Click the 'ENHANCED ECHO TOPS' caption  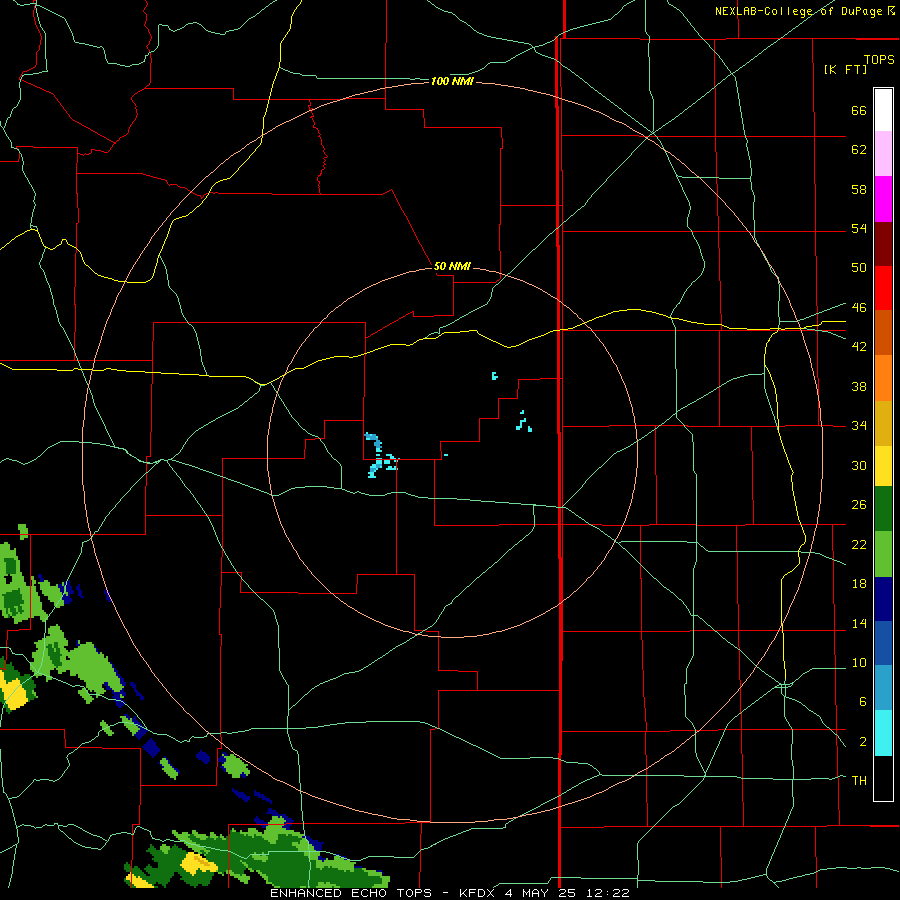click(350, 893)
